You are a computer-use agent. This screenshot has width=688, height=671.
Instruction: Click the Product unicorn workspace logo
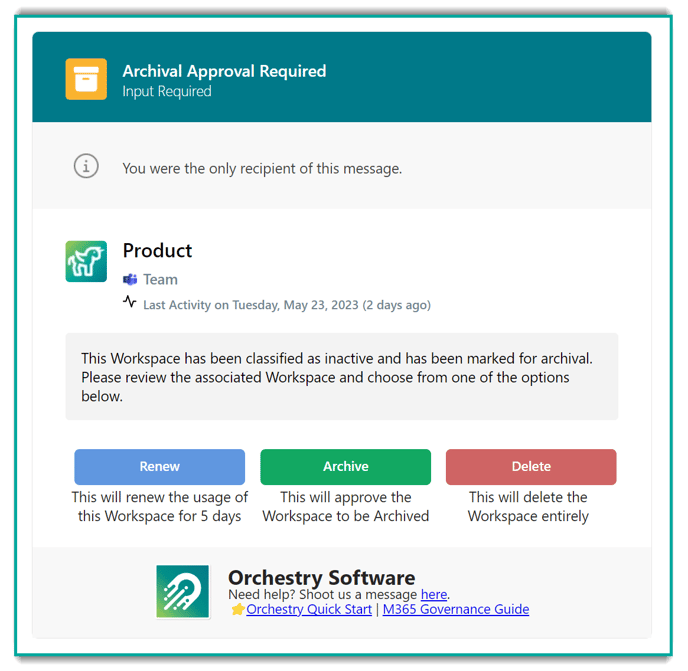pyautogui.click(x=86, y=261)
